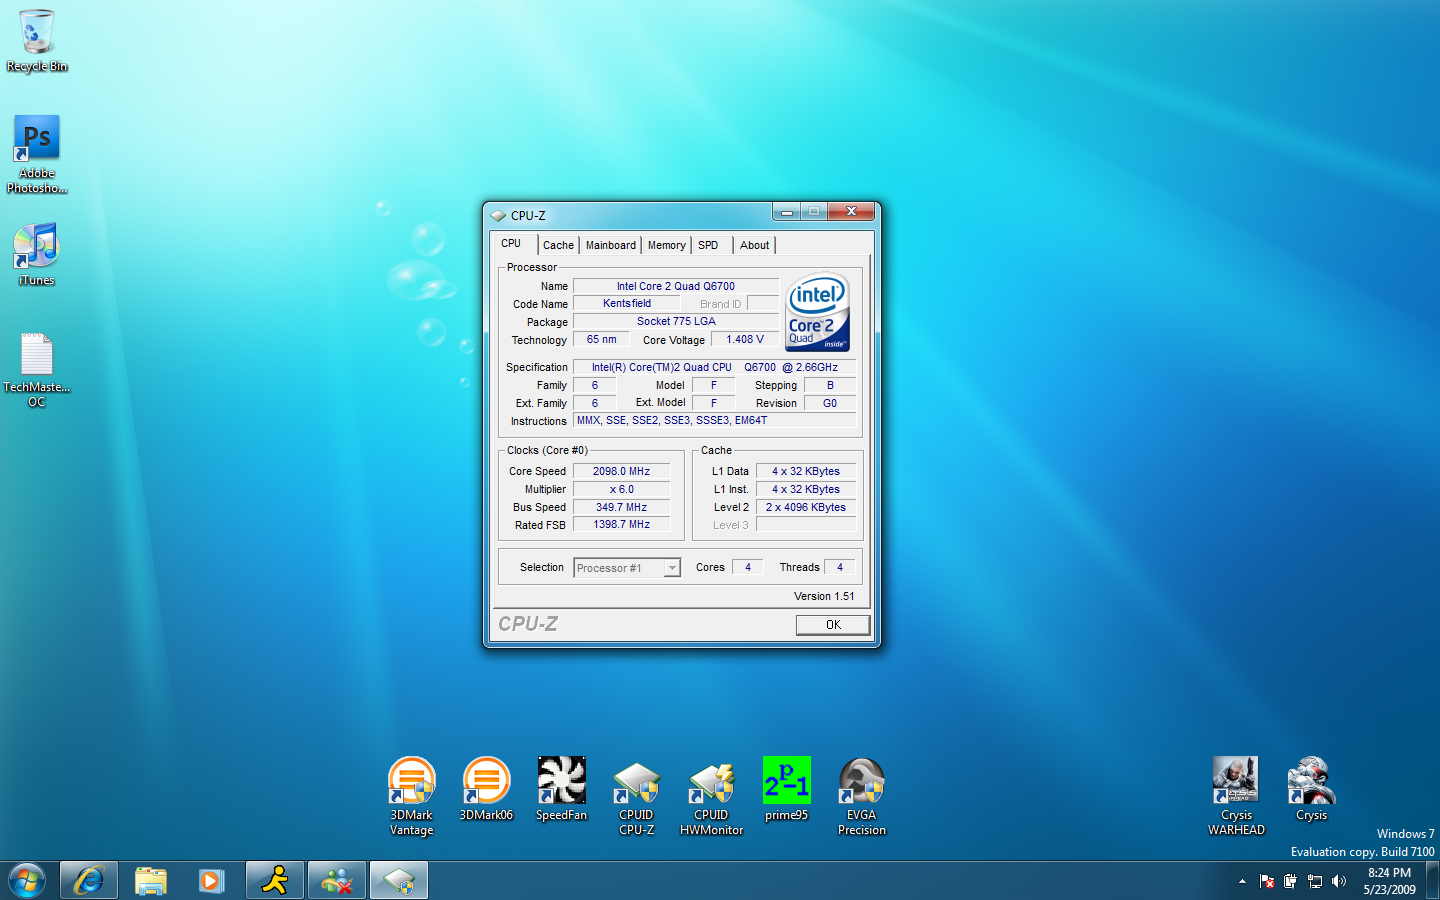Viewport: 1440px width, 900px height.
Task: Select the Adobe Photoshop desktop shortcut
Action: click(37, 154)
